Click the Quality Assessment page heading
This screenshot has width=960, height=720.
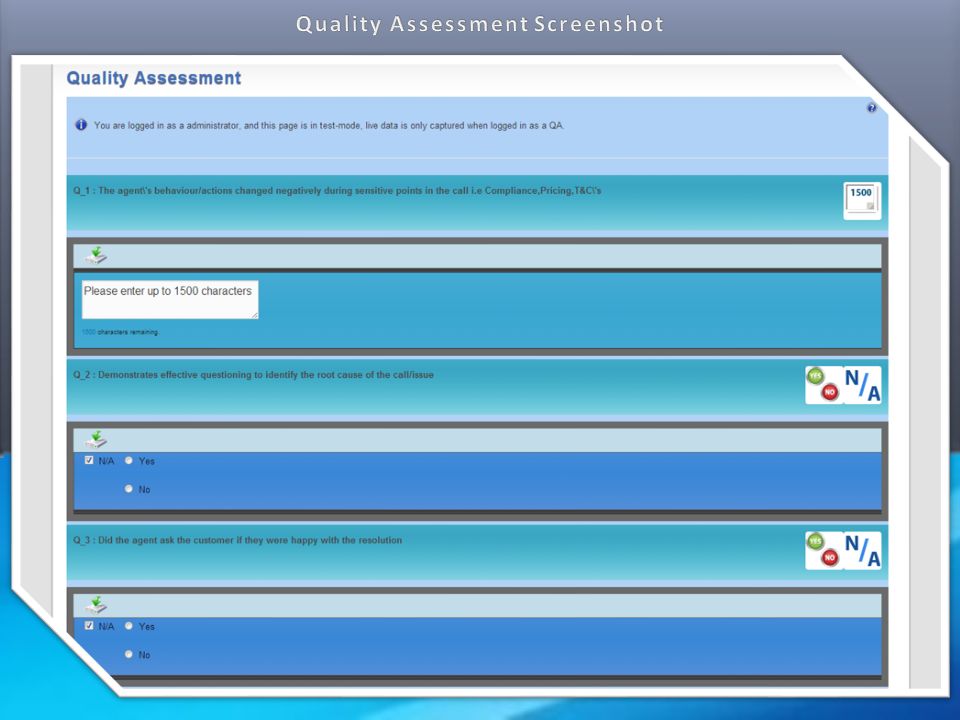[154, 78]
